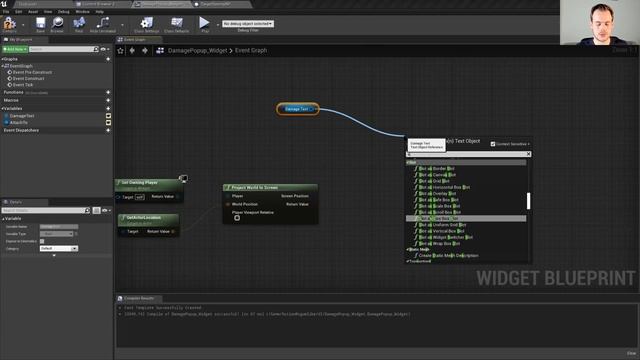Toggle DamageText variable visibility eye
The height and width of the screenshot is (360, 640).
click(x=108, y=116)
